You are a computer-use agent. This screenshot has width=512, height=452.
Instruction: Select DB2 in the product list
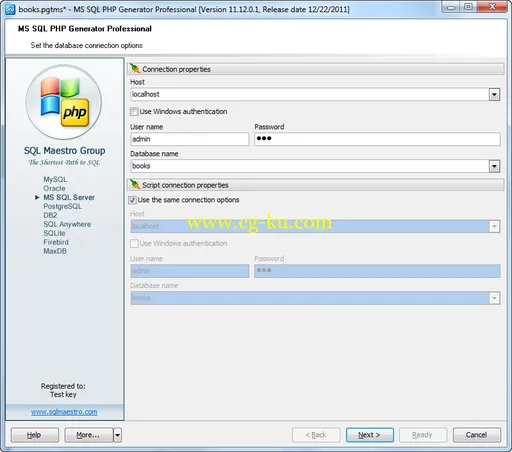[50, 215]
